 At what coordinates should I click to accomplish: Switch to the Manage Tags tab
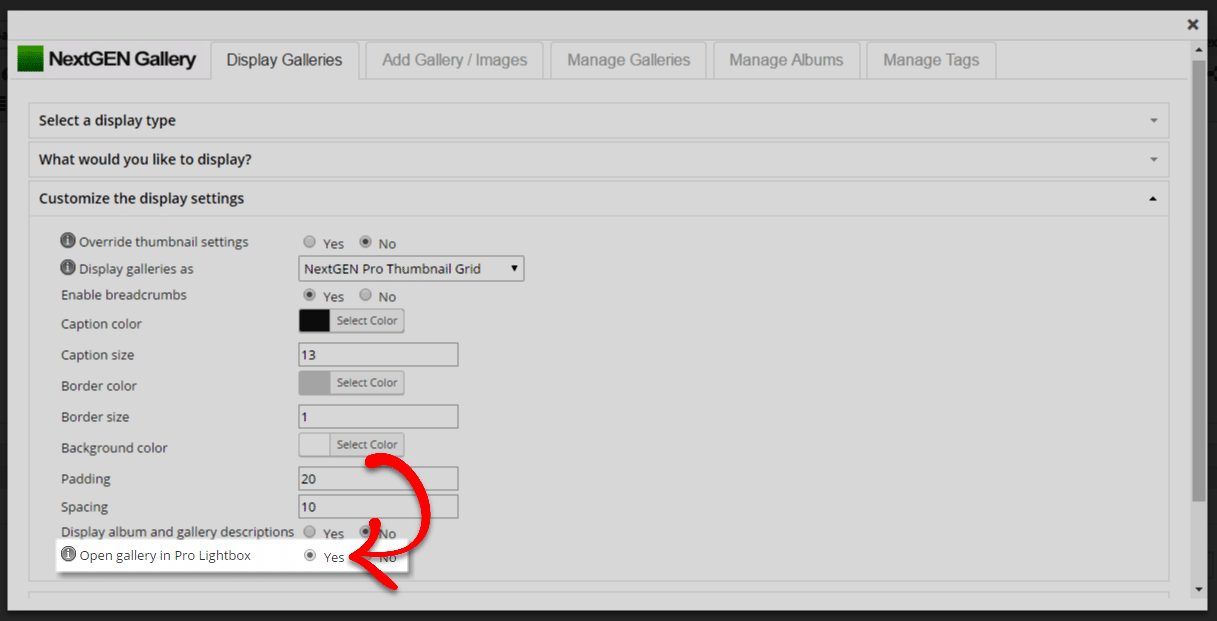coord(931,60)
